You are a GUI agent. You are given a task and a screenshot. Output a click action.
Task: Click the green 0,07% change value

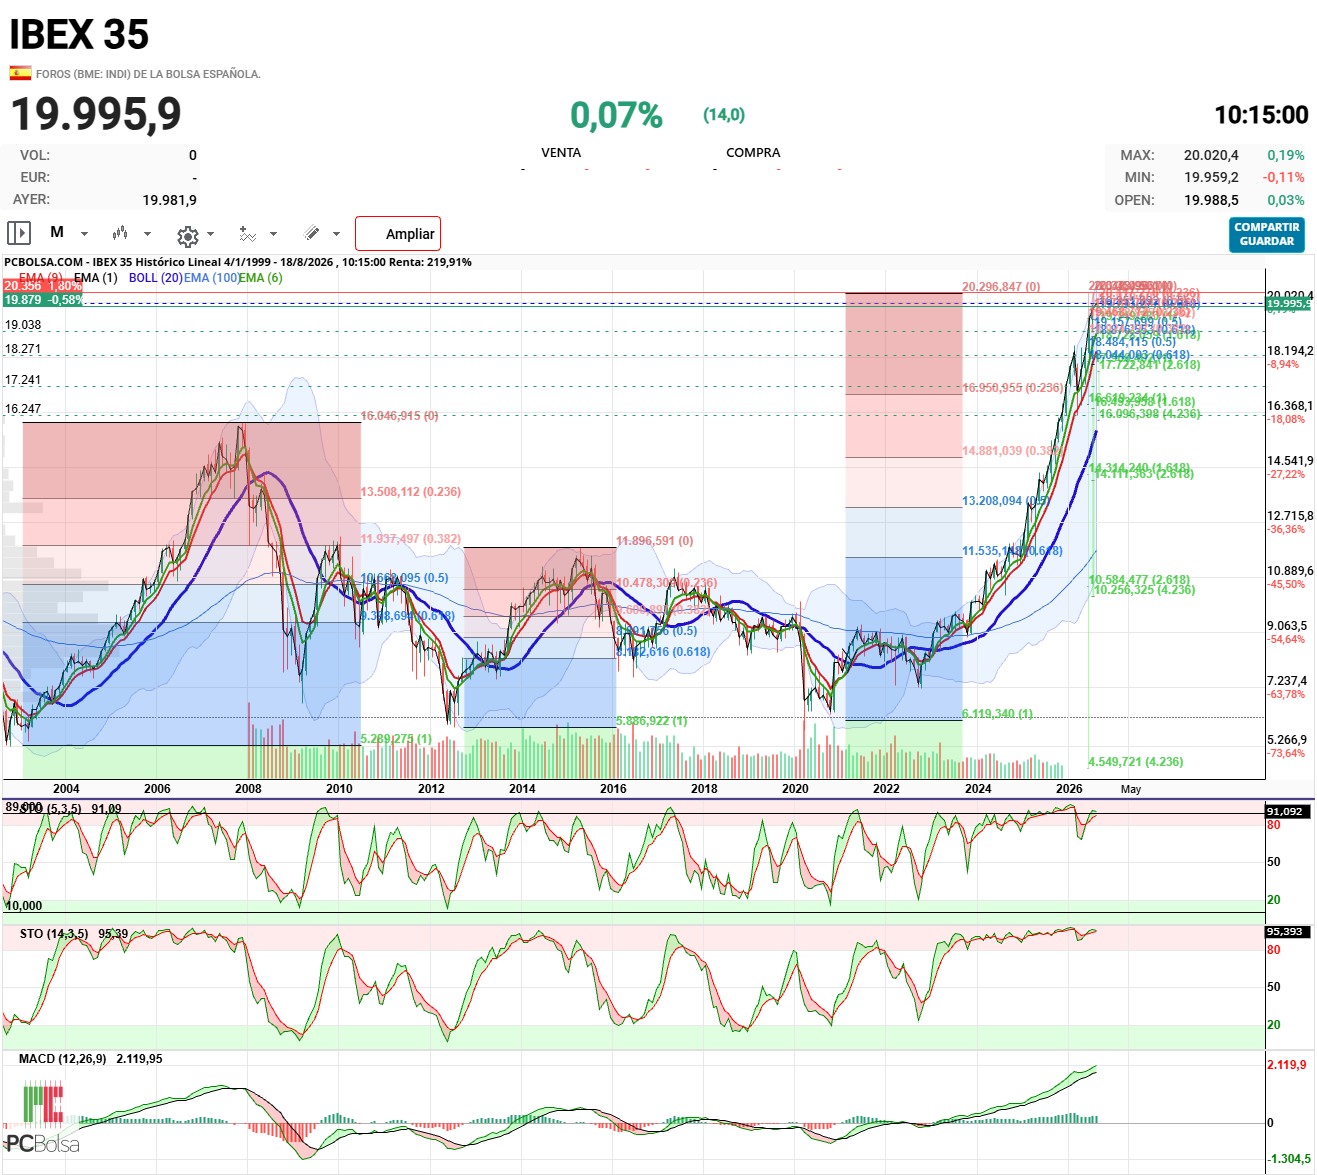616,115
